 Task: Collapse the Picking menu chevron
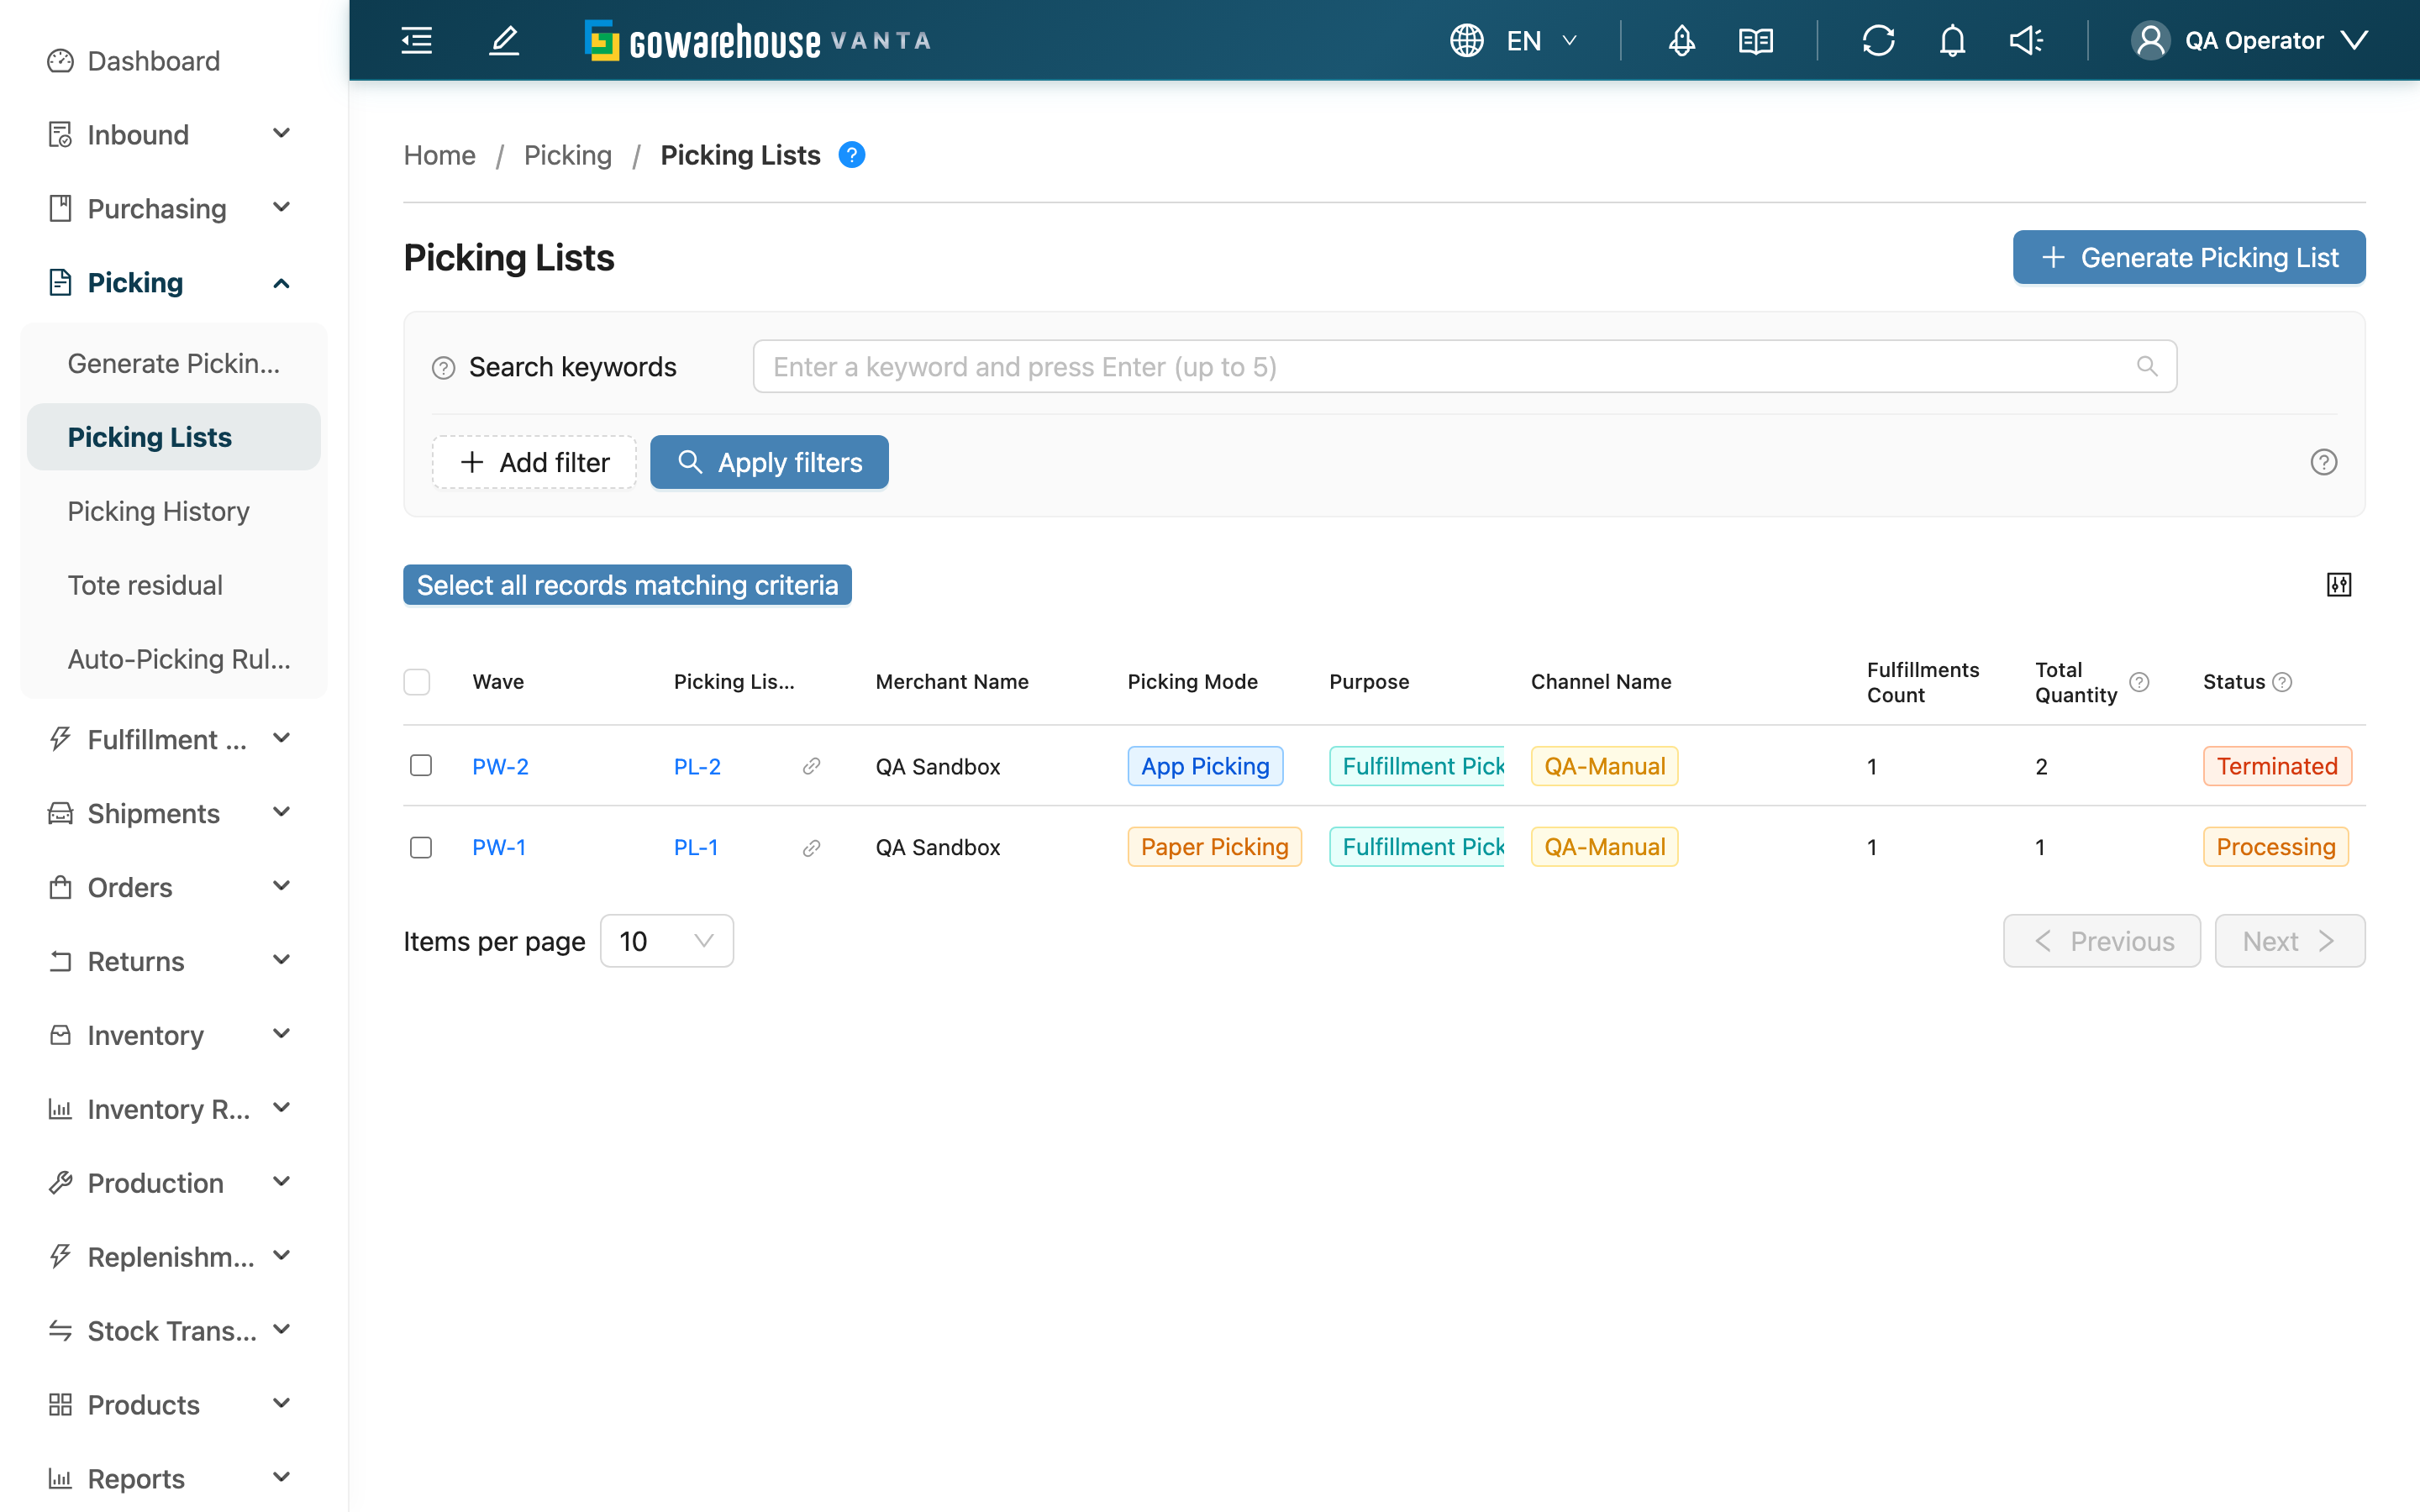[x=282, y=284]
